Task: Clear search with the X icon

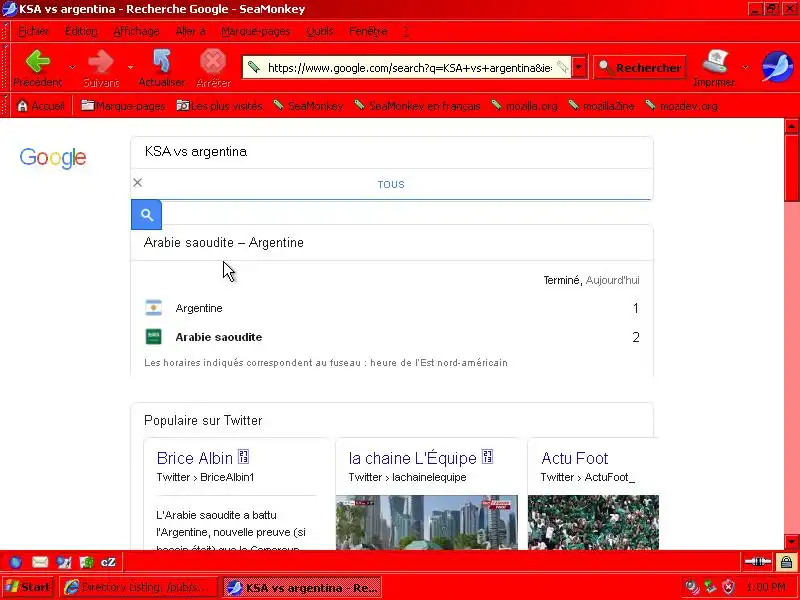Action: click(x=137, y=183)
